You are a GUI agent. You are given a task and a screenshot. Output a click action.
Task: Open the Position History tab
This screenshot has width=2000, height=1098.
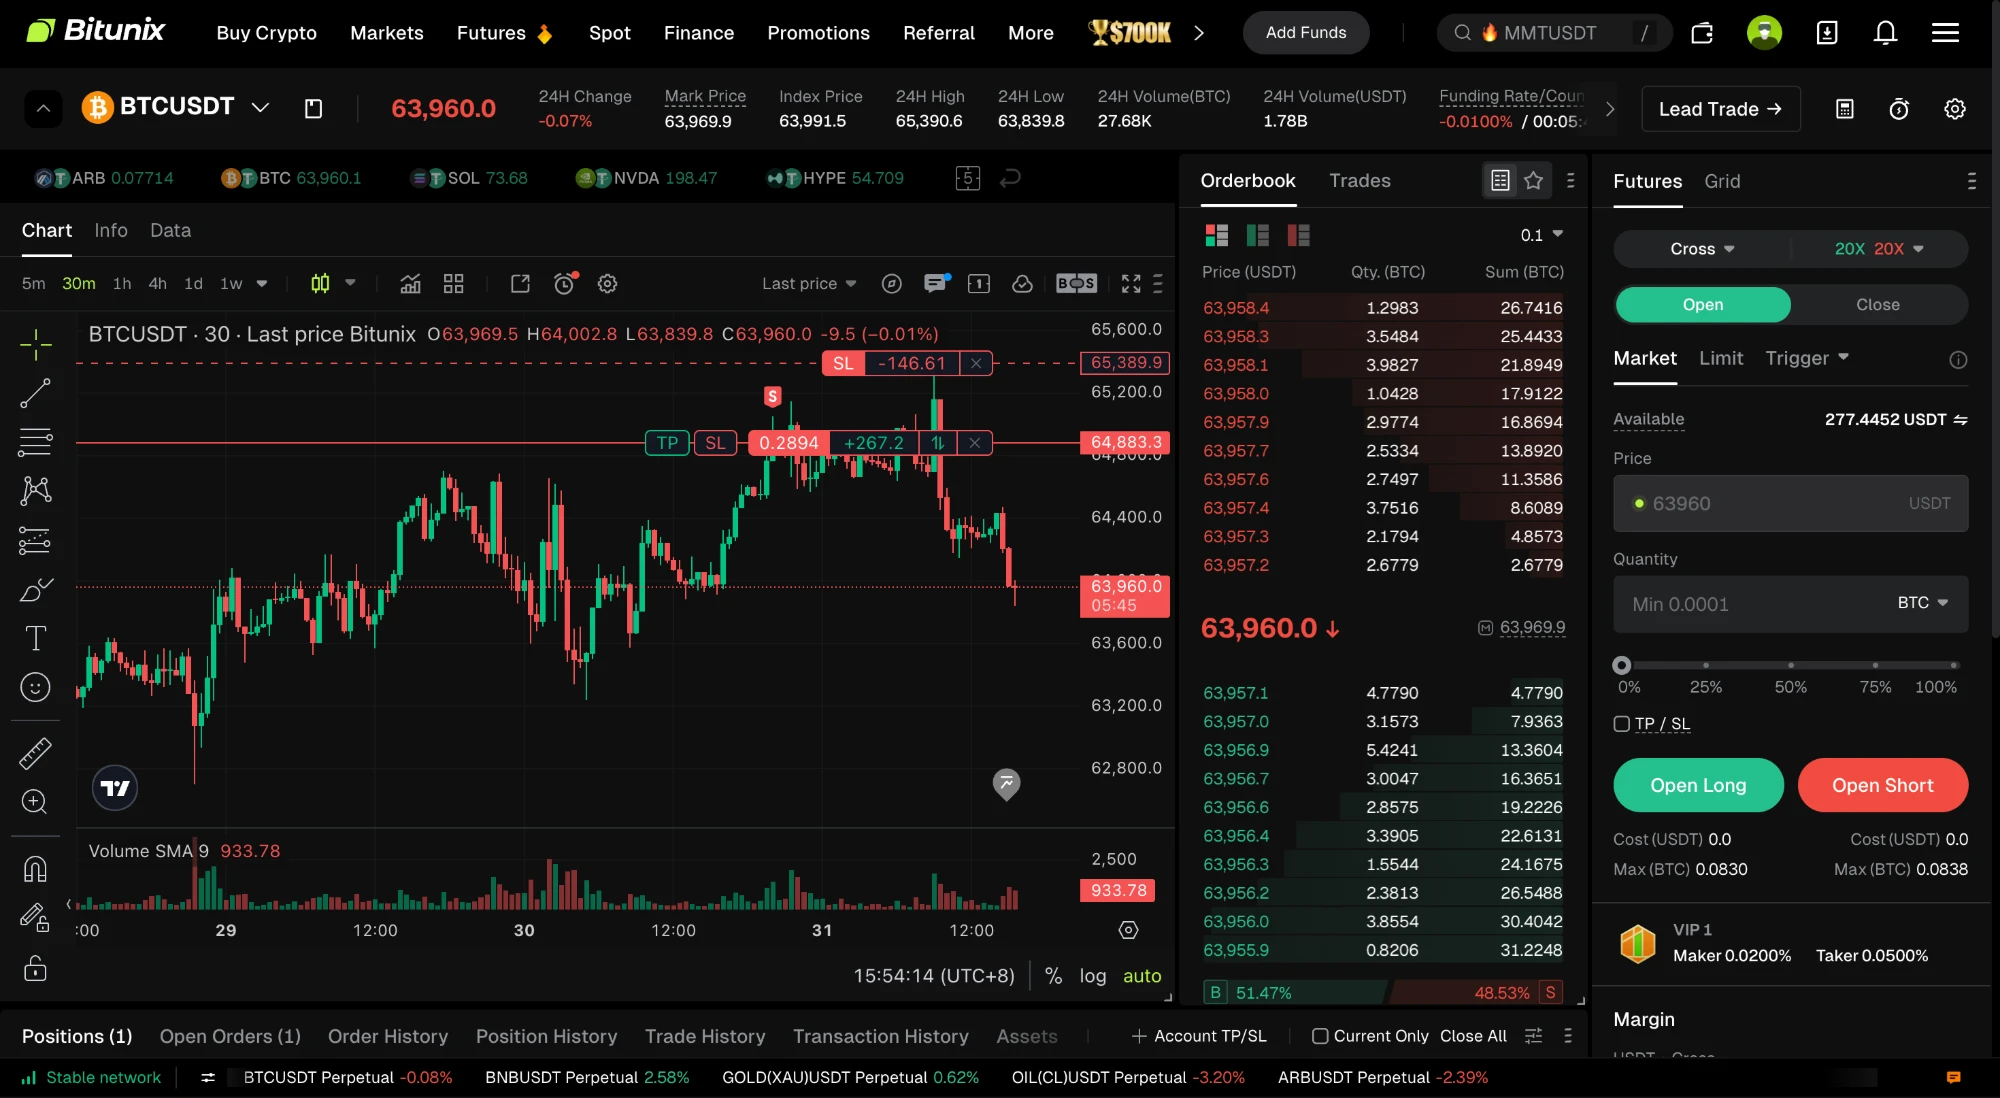tap(546, 1036)
